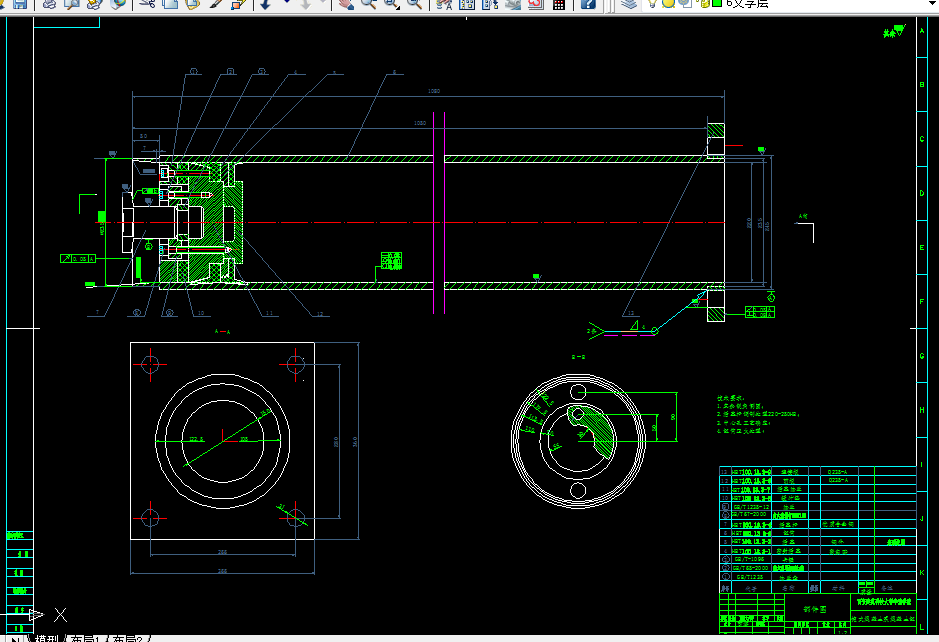
Task: Click the last-tab scroll arrow button
Action: click(15, 638)
